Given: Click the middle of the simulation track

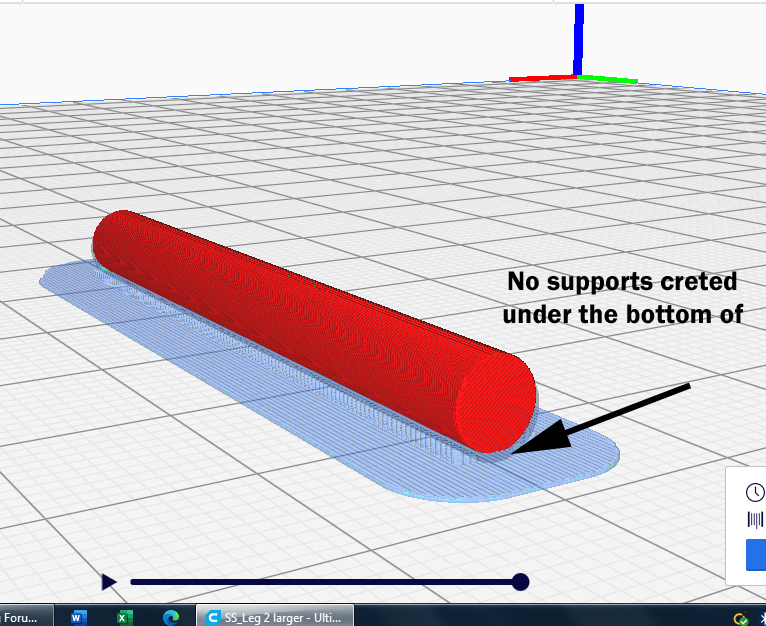Looking at the screenshot, I should pyautogui.click(x=320, y=582).
